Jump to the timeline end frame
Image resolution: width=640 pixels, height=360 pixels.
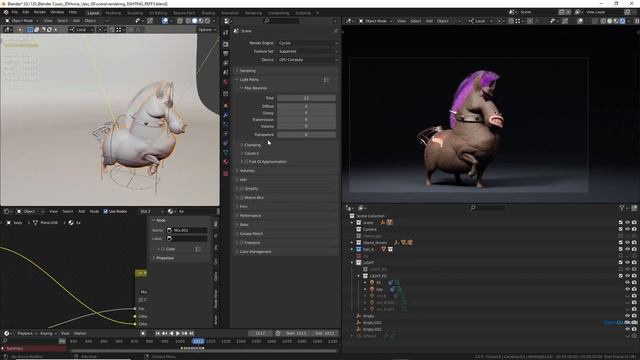coord(191,333)
